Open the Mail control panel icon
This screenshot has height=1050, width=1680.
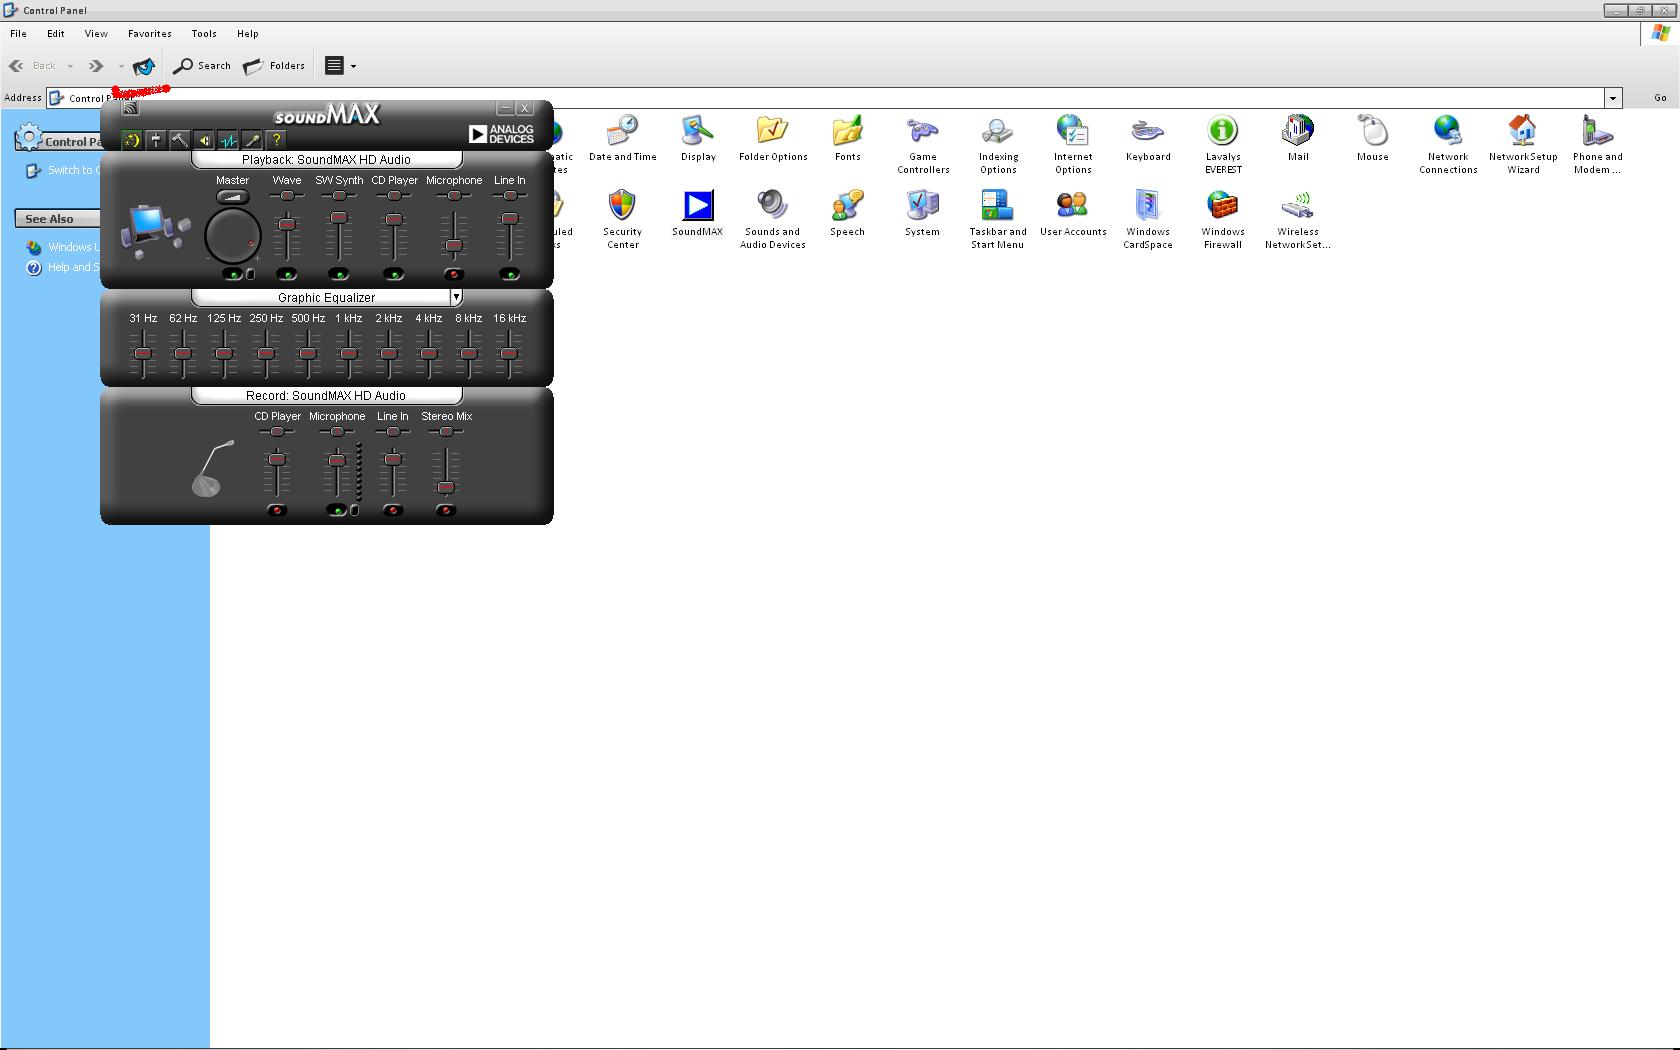click(1298, 139)
